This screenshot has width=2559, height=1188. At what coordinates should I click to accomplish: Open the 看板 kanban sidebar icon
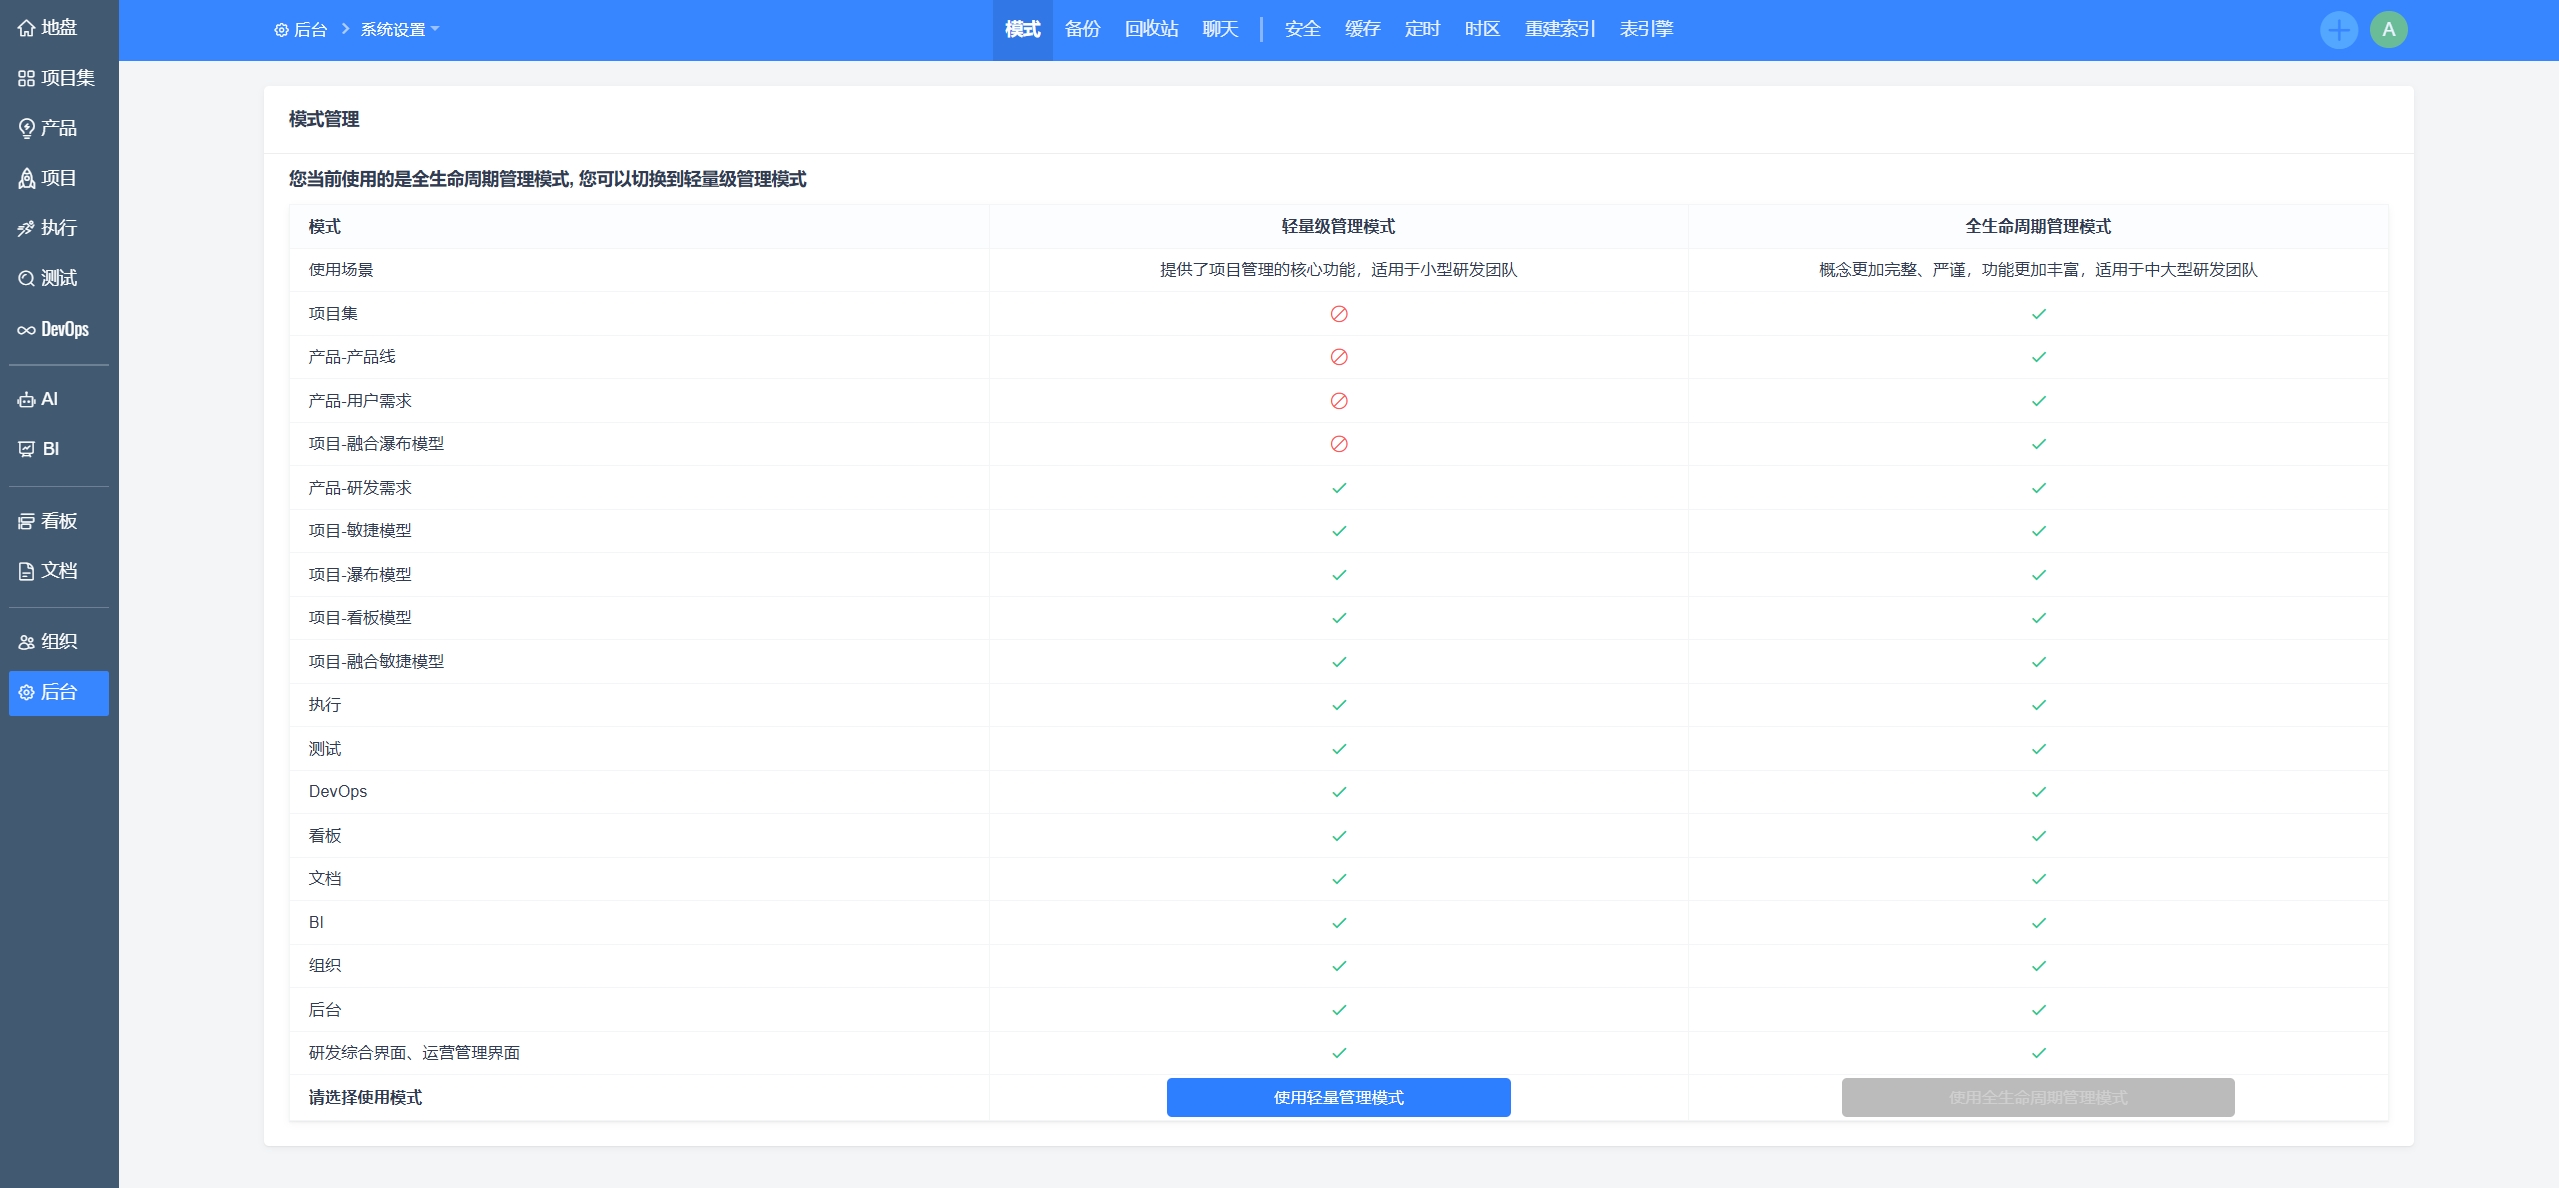click(27, 521)
